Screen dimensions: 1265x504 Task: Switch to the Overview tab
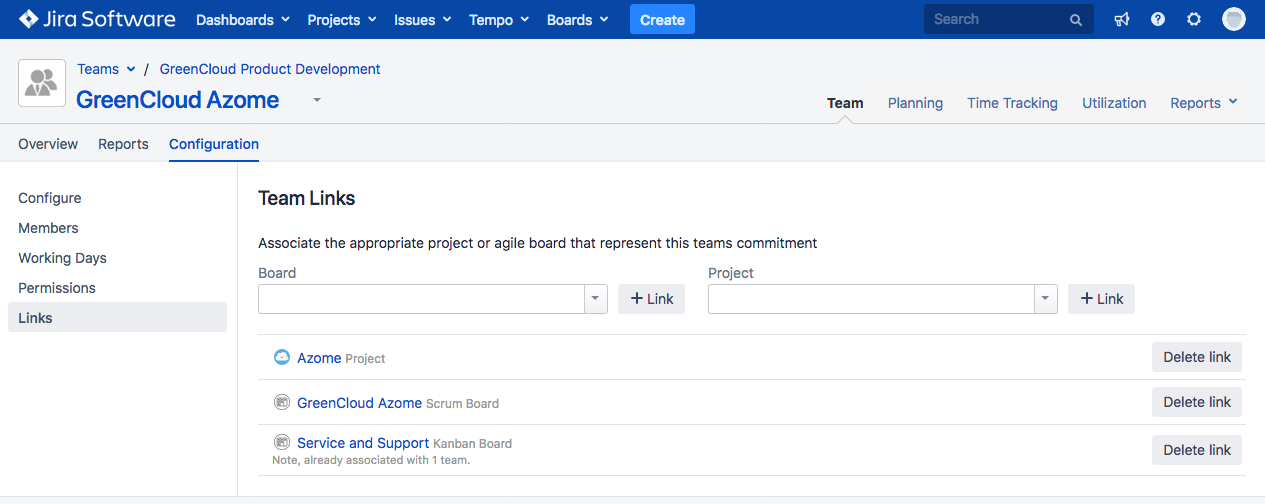pos(48,144)
